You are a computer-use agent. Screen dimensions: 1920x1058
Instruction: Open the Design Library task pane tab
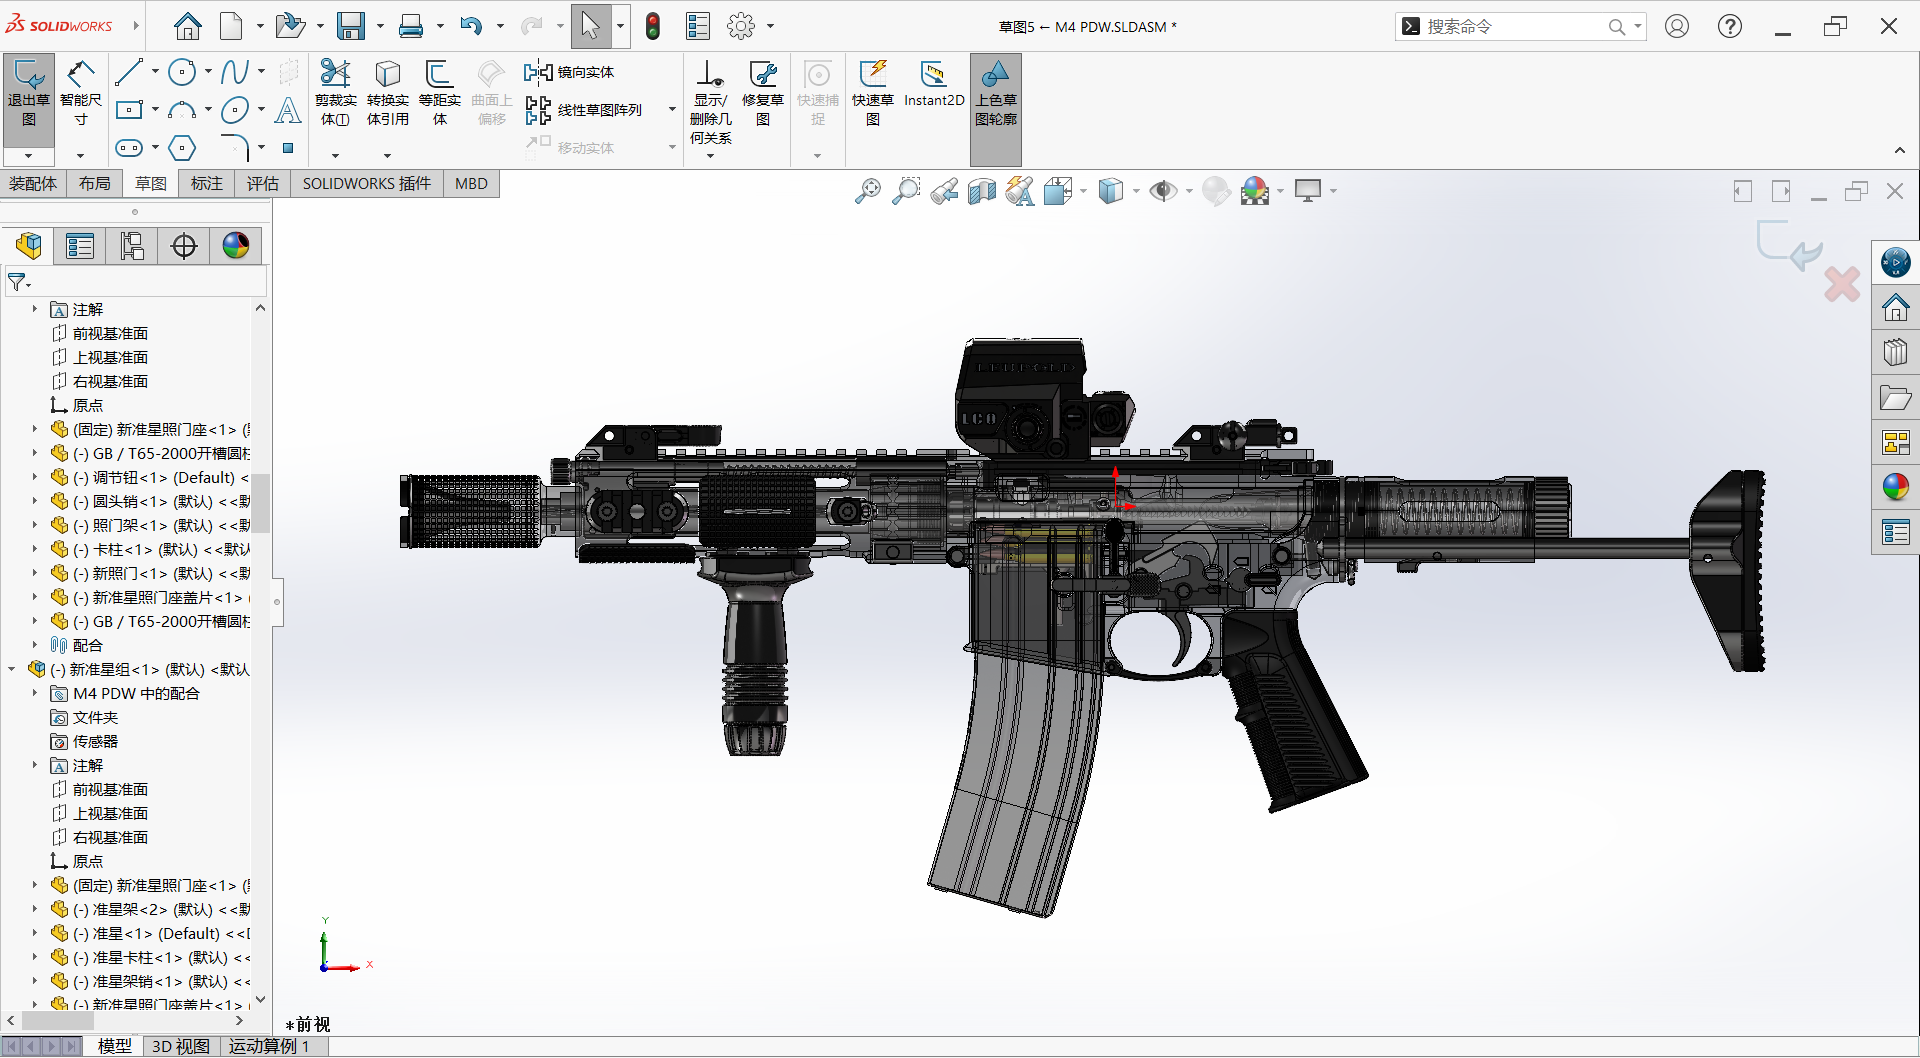1896,352
